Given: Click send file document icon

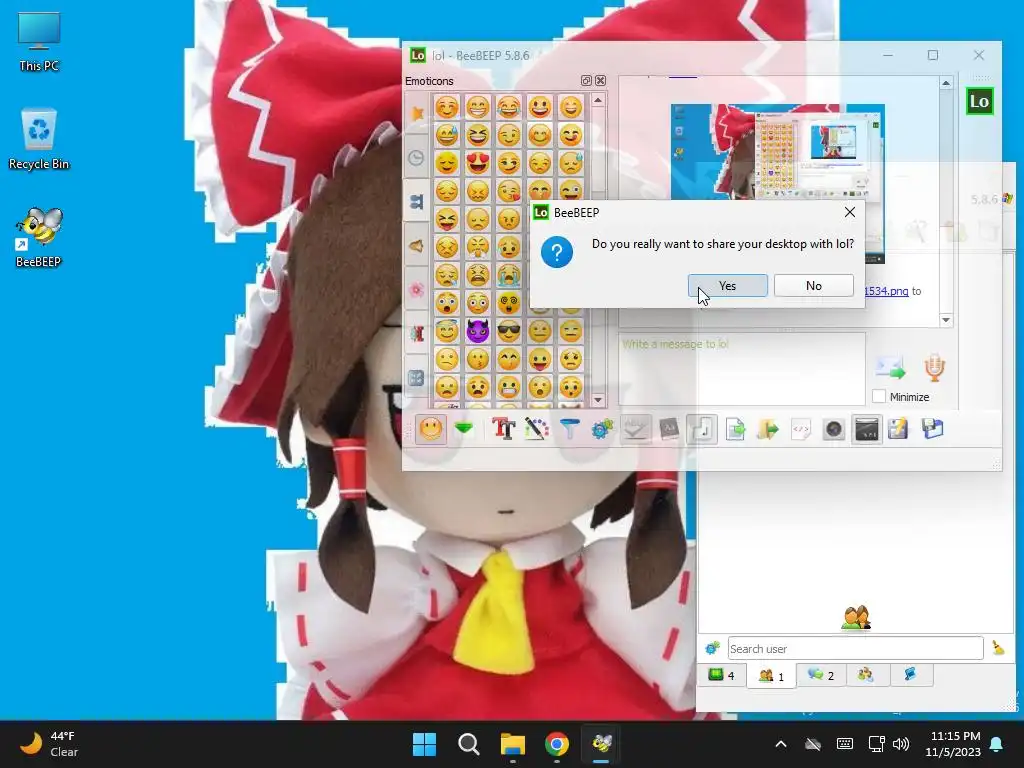Looking at the screenshot, I should point(735,429).
